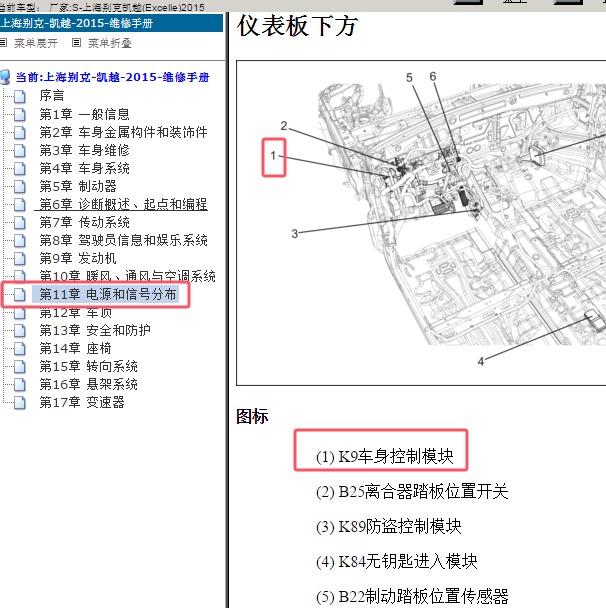The height and width of the screenshot is (608, 606).
Task: Click callout number 5 in the diagram
Action: [x=409, y=78]
